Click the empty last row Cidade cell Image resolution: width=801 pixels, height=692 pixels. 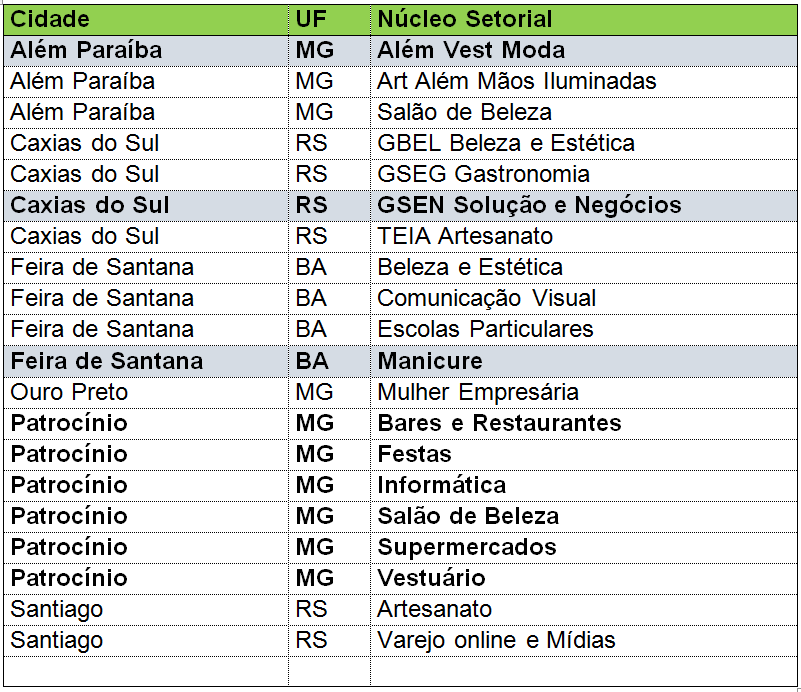coord(146,671)
